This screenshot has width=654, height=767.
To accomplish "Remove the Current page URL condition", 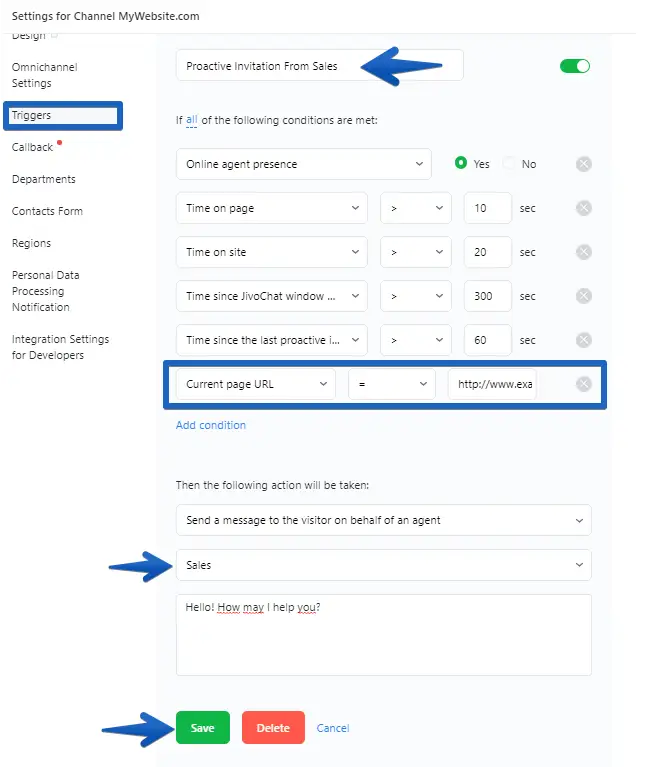I will click(584, 384).
